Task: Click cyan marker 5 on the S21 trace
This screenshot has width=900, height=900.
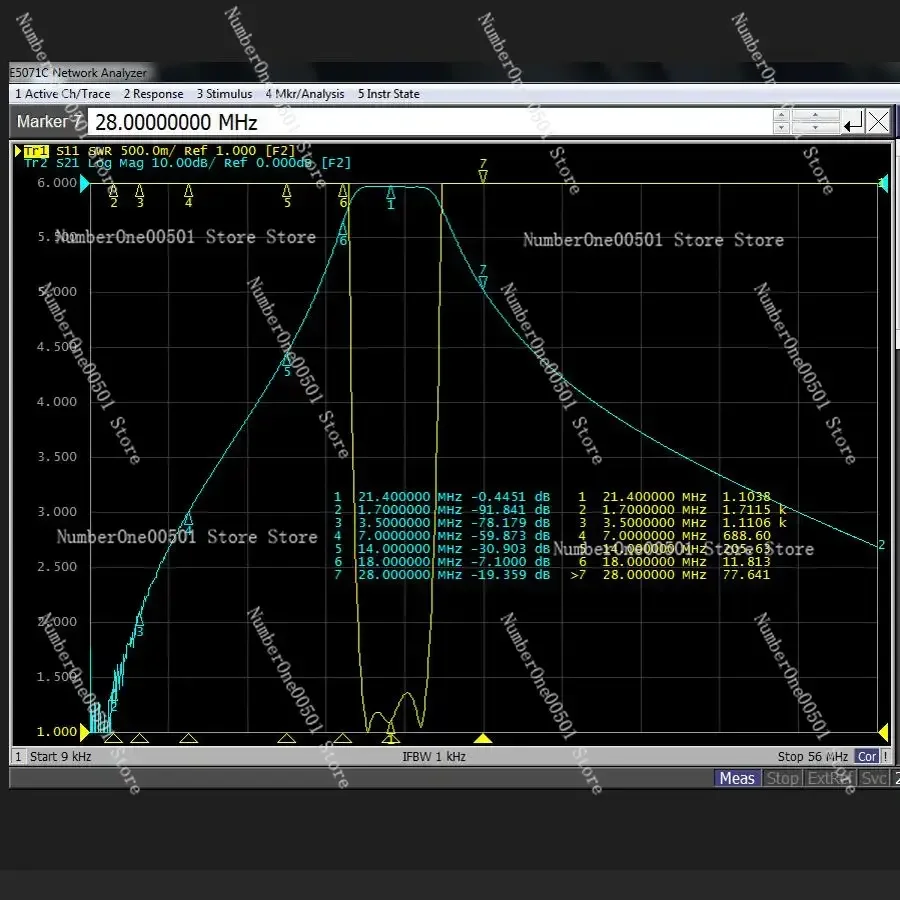Action: point(287,365)
